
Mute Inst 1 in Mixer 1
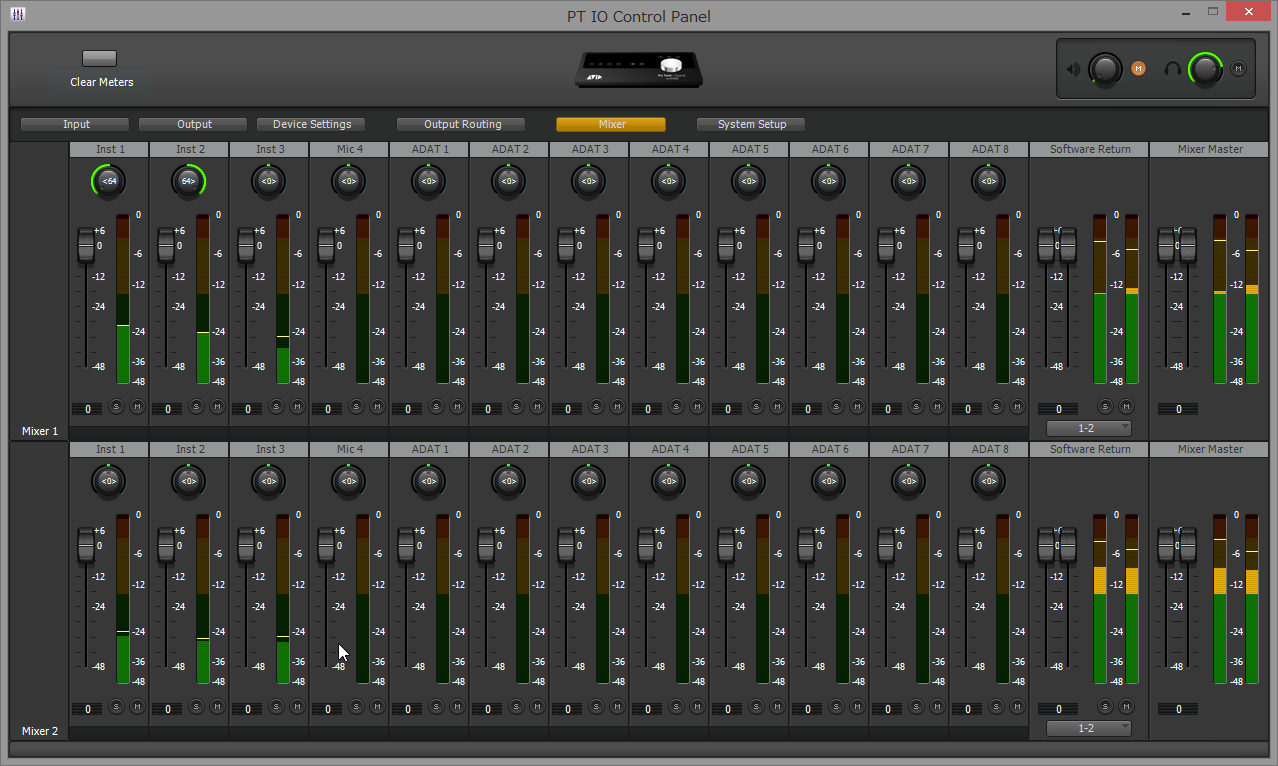coord(137,406)
